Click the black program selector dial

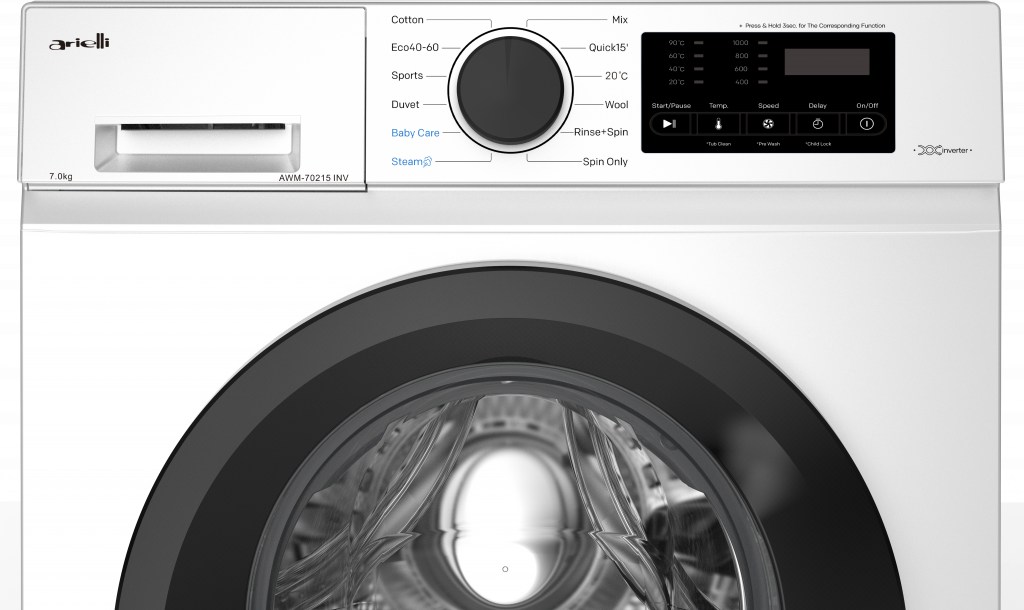[x=510, y=88]
